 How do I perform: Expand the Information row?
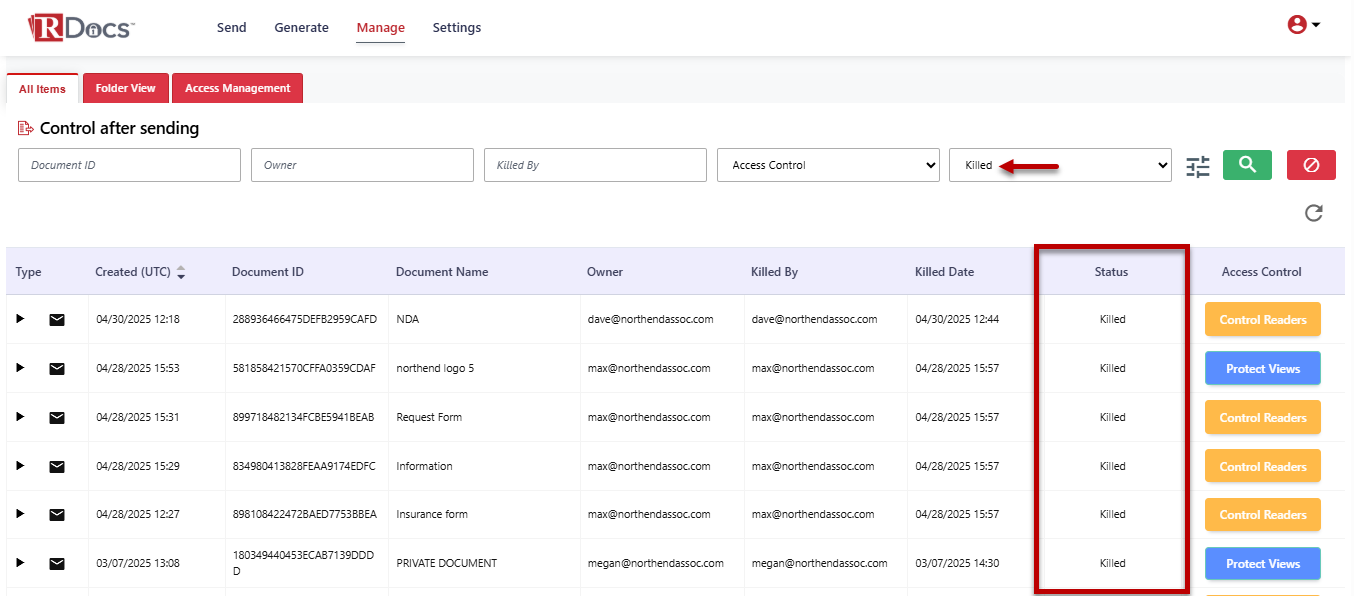[x=20, y=466]
